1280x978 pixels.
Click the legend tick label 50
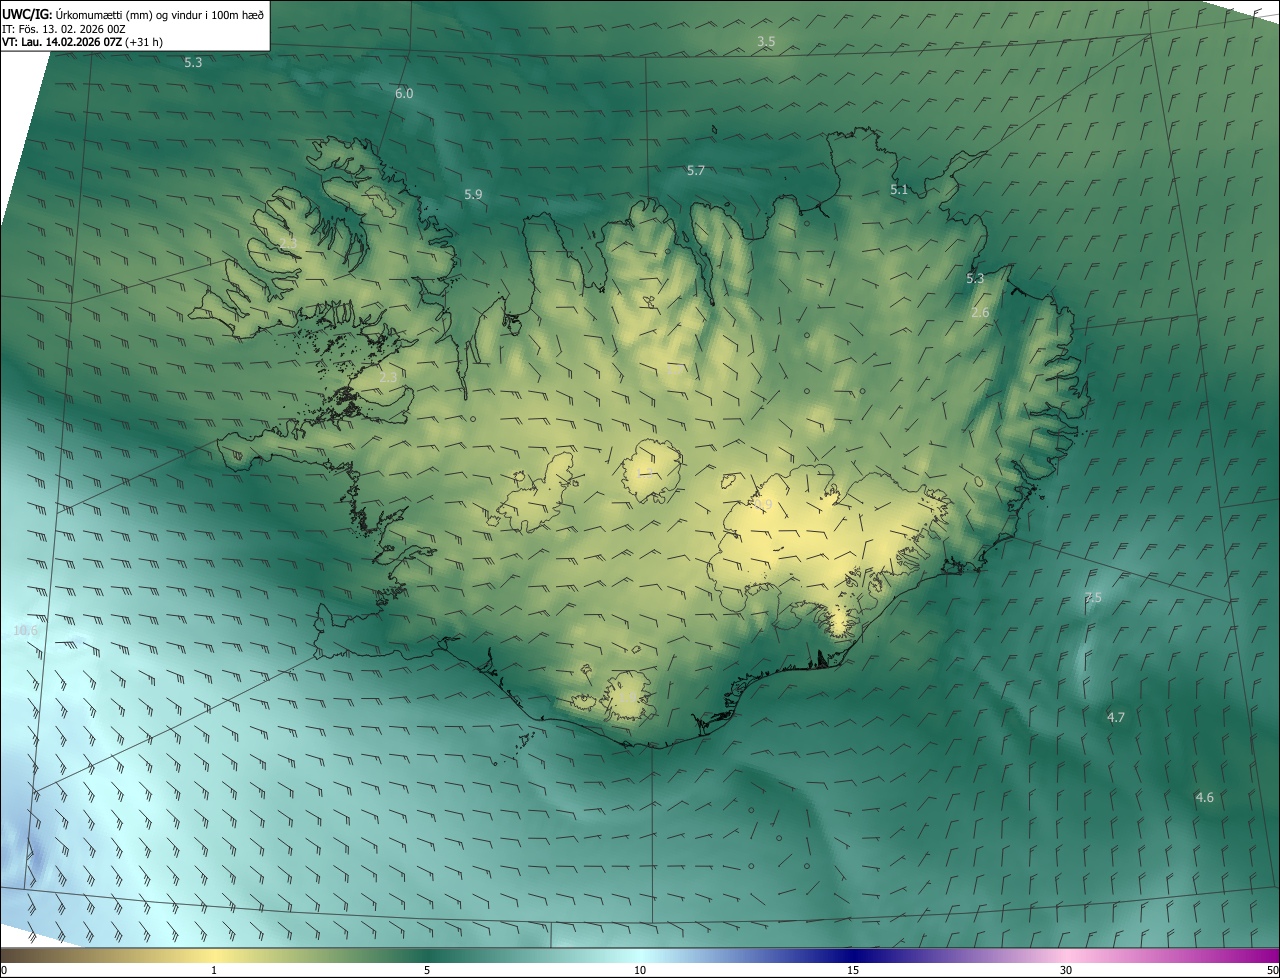[1272, 970]
